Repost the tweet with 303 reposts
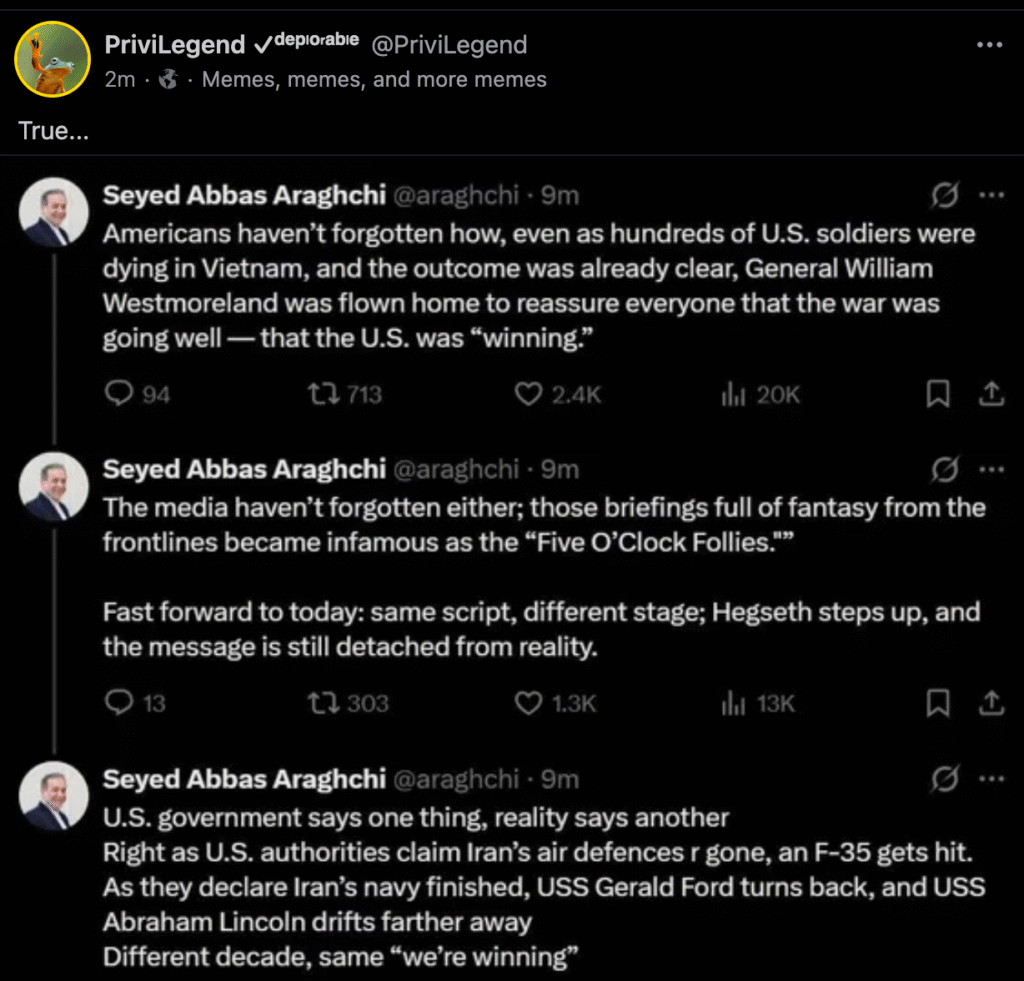The width and height of the screenshot is (1024, 981). pos(326,704)
